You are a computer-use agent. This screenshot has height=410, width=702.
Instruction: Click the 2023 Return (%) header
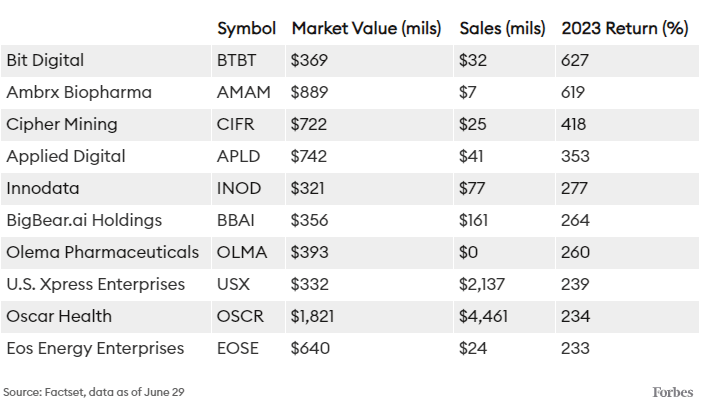[625, 29]
